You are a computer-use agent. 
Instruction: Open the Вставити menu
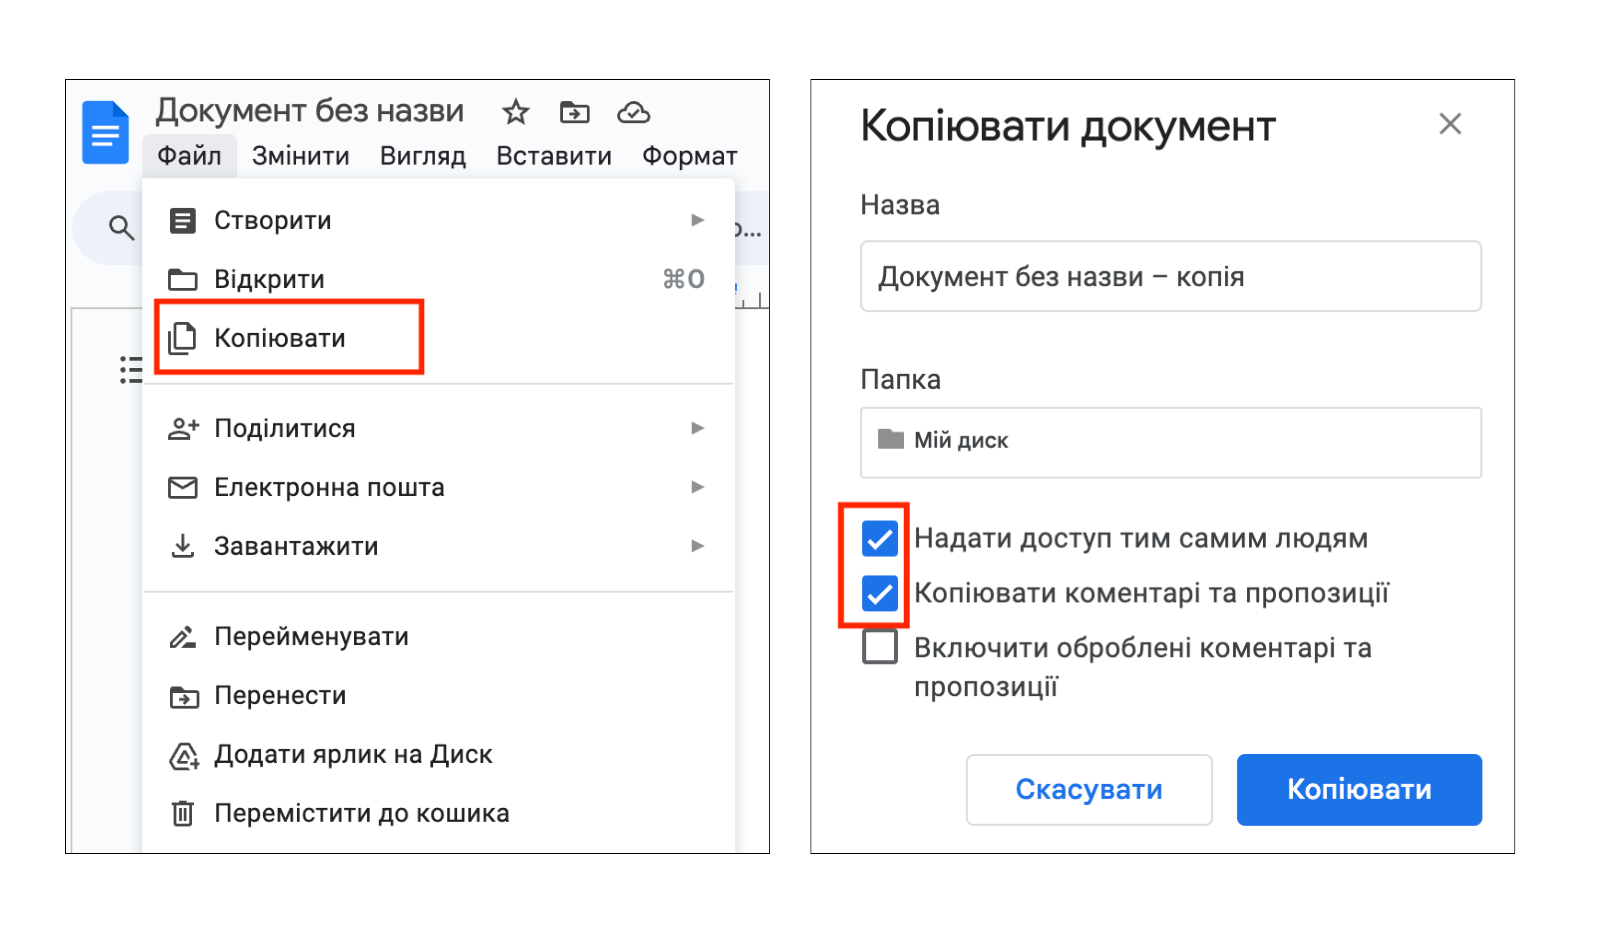[x=554, y=156]
